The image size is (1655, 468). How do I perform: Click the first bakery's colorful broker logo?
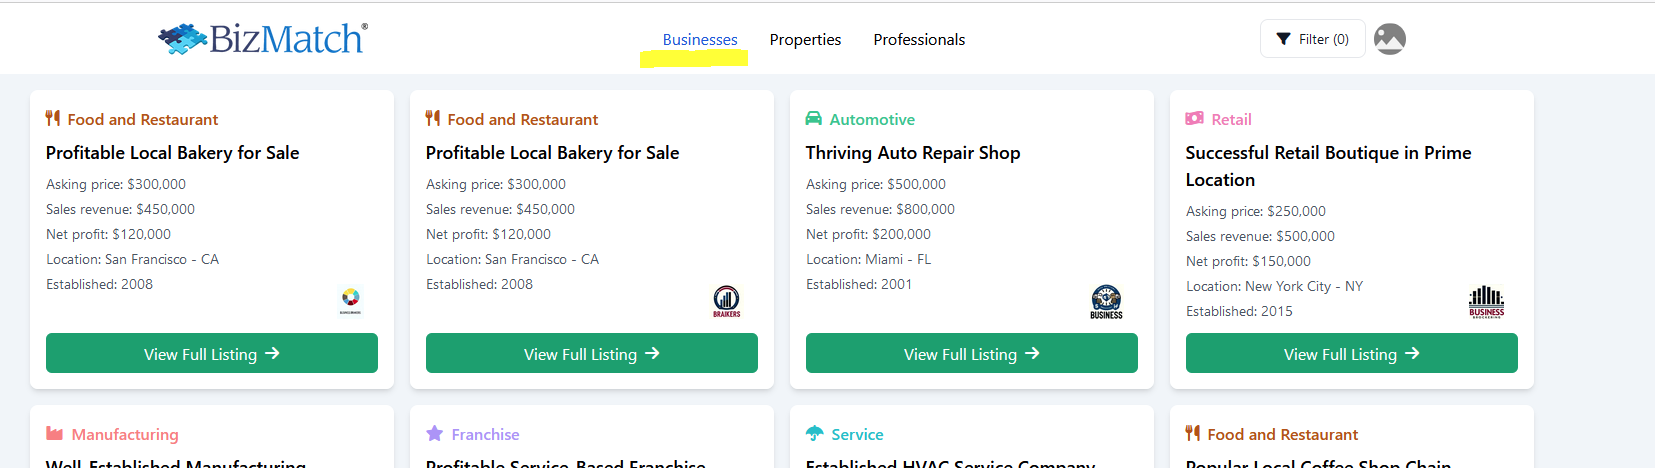point(350,300)
